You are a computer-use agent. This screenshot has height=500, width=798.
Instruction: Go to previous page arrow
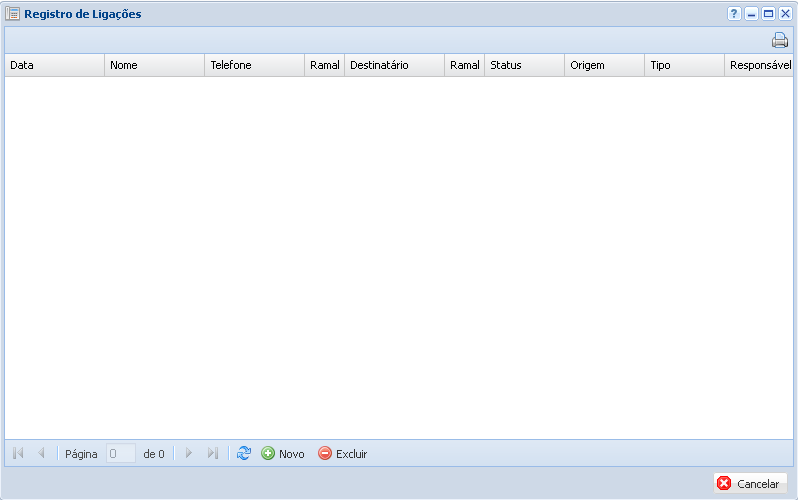point(41,454)
